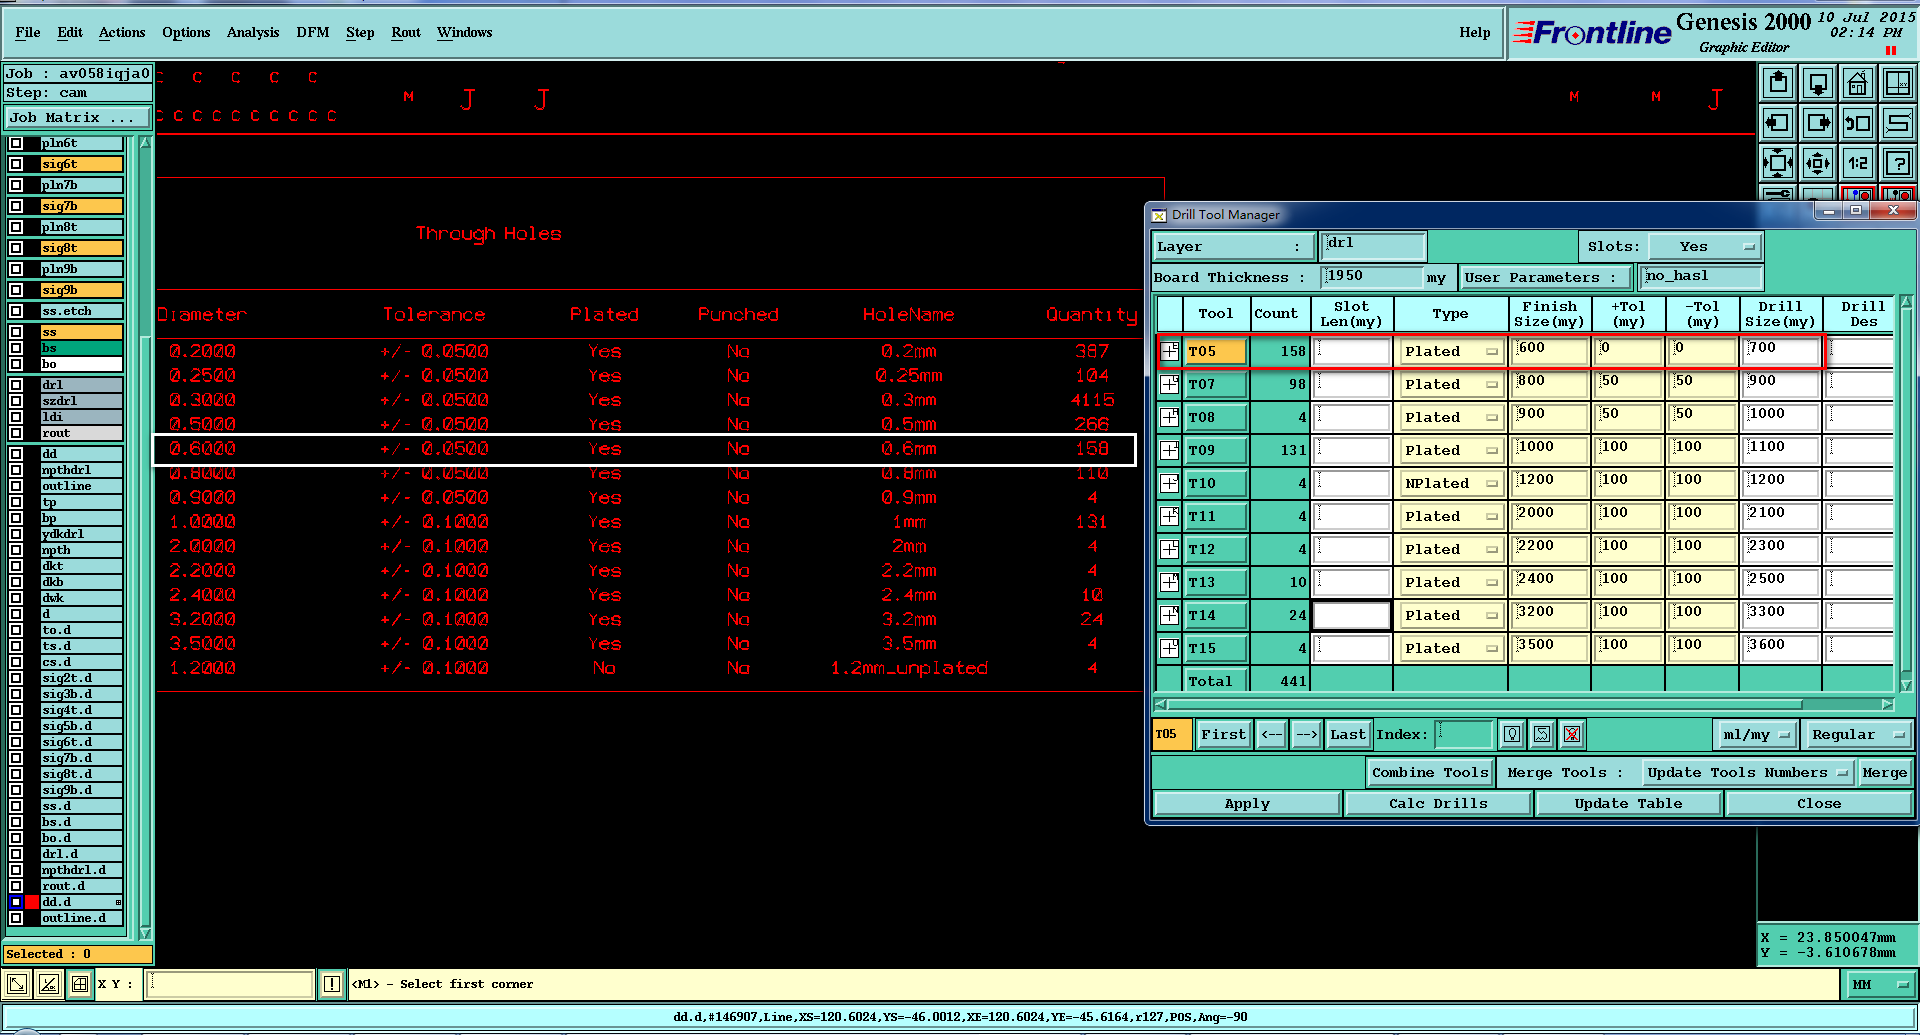This screenshot has width=1920, height=1035.
Task: Click the S-shaped serpentine path icon
Action: (1898, 123)
